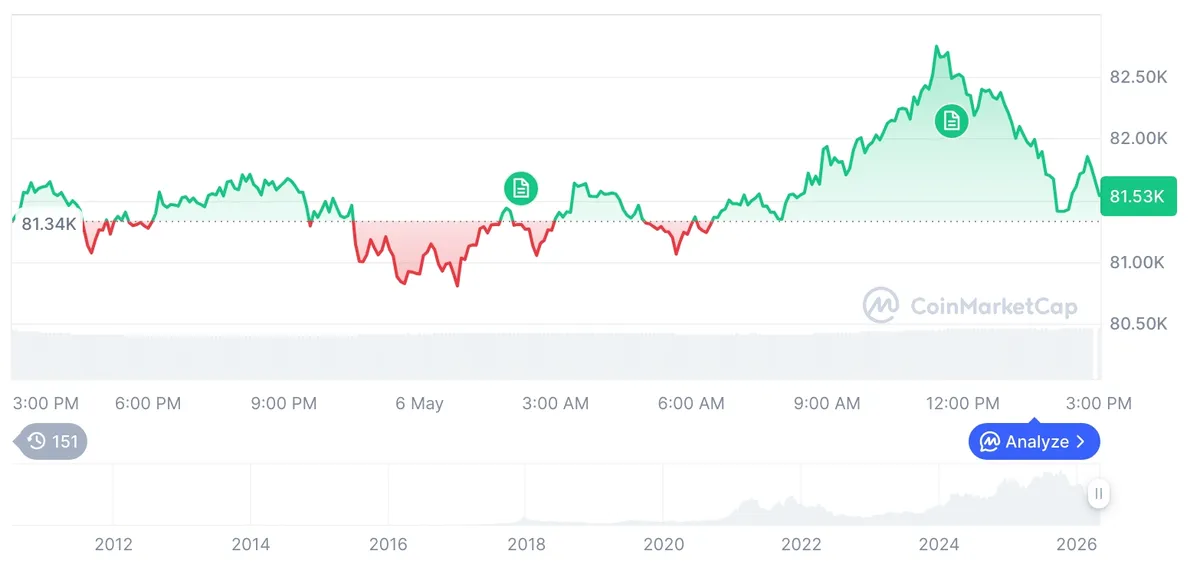Click the 6 May date label on the time axis

click(x=419, y=404)
